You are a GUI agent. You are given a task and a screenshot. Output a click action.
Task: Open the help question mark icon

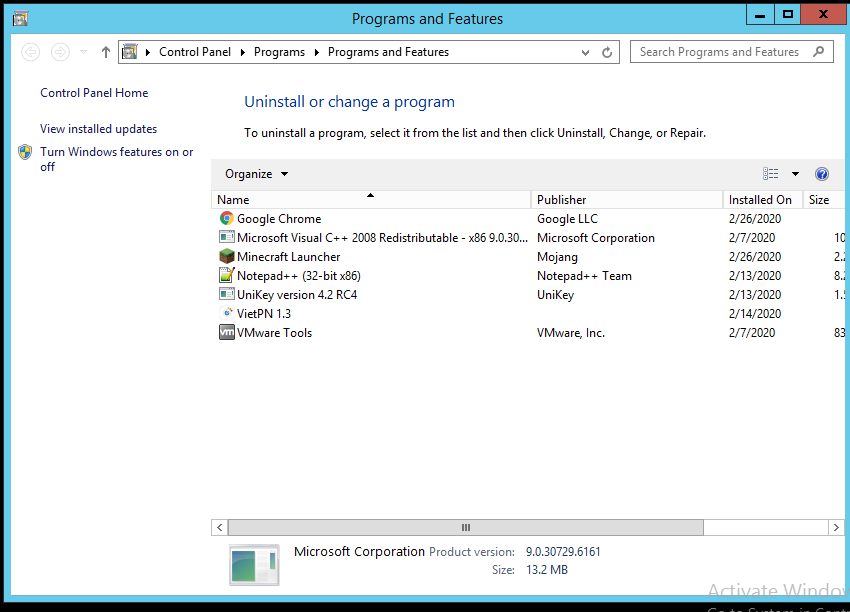click(x=822, y=174)
